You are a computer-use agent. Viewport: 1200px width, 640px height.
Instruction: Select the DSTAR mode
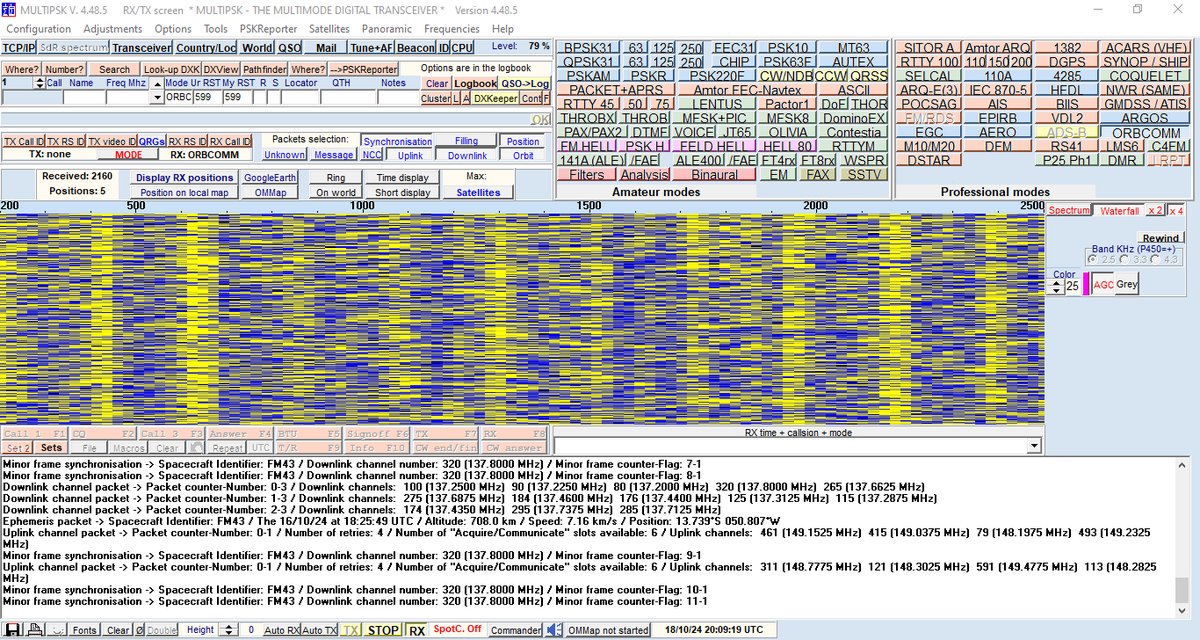[x=927, y=160]
